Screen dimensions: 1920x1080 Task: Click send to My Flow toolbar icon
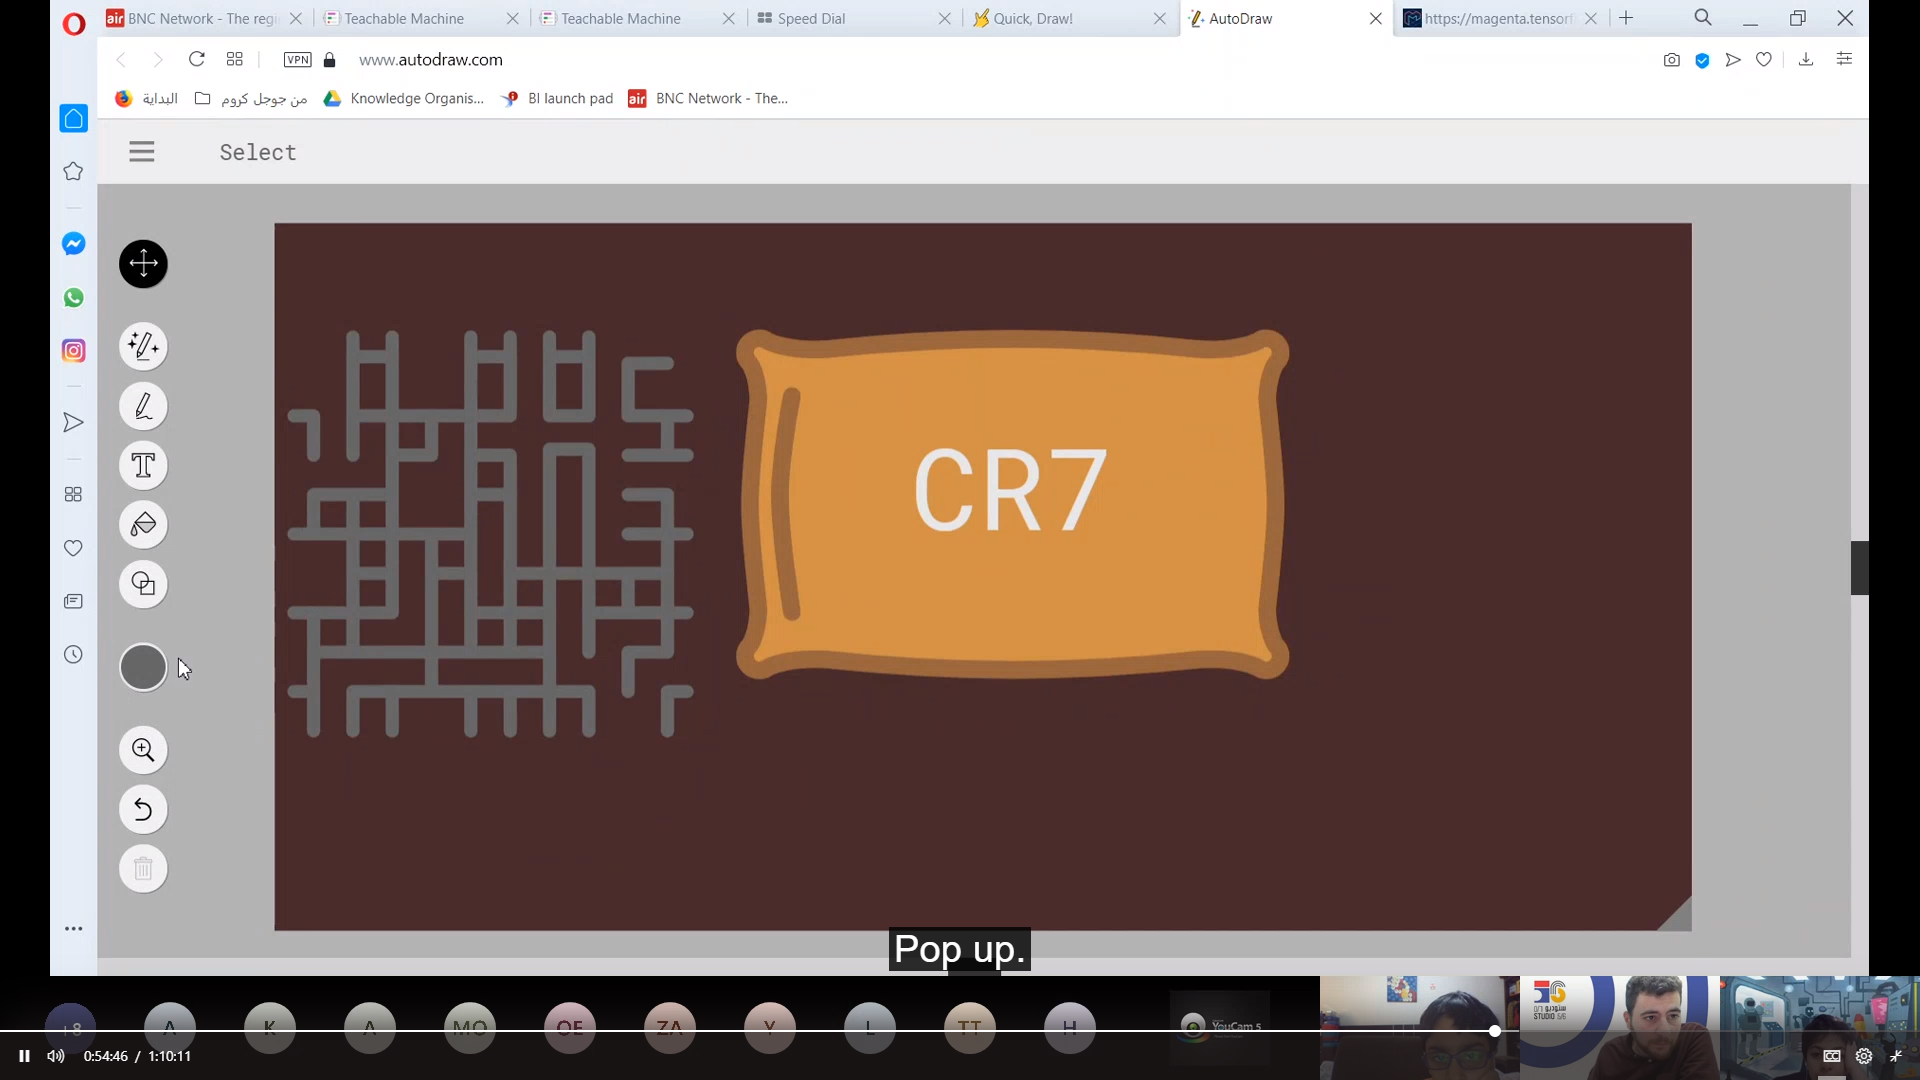(1734, 60)
